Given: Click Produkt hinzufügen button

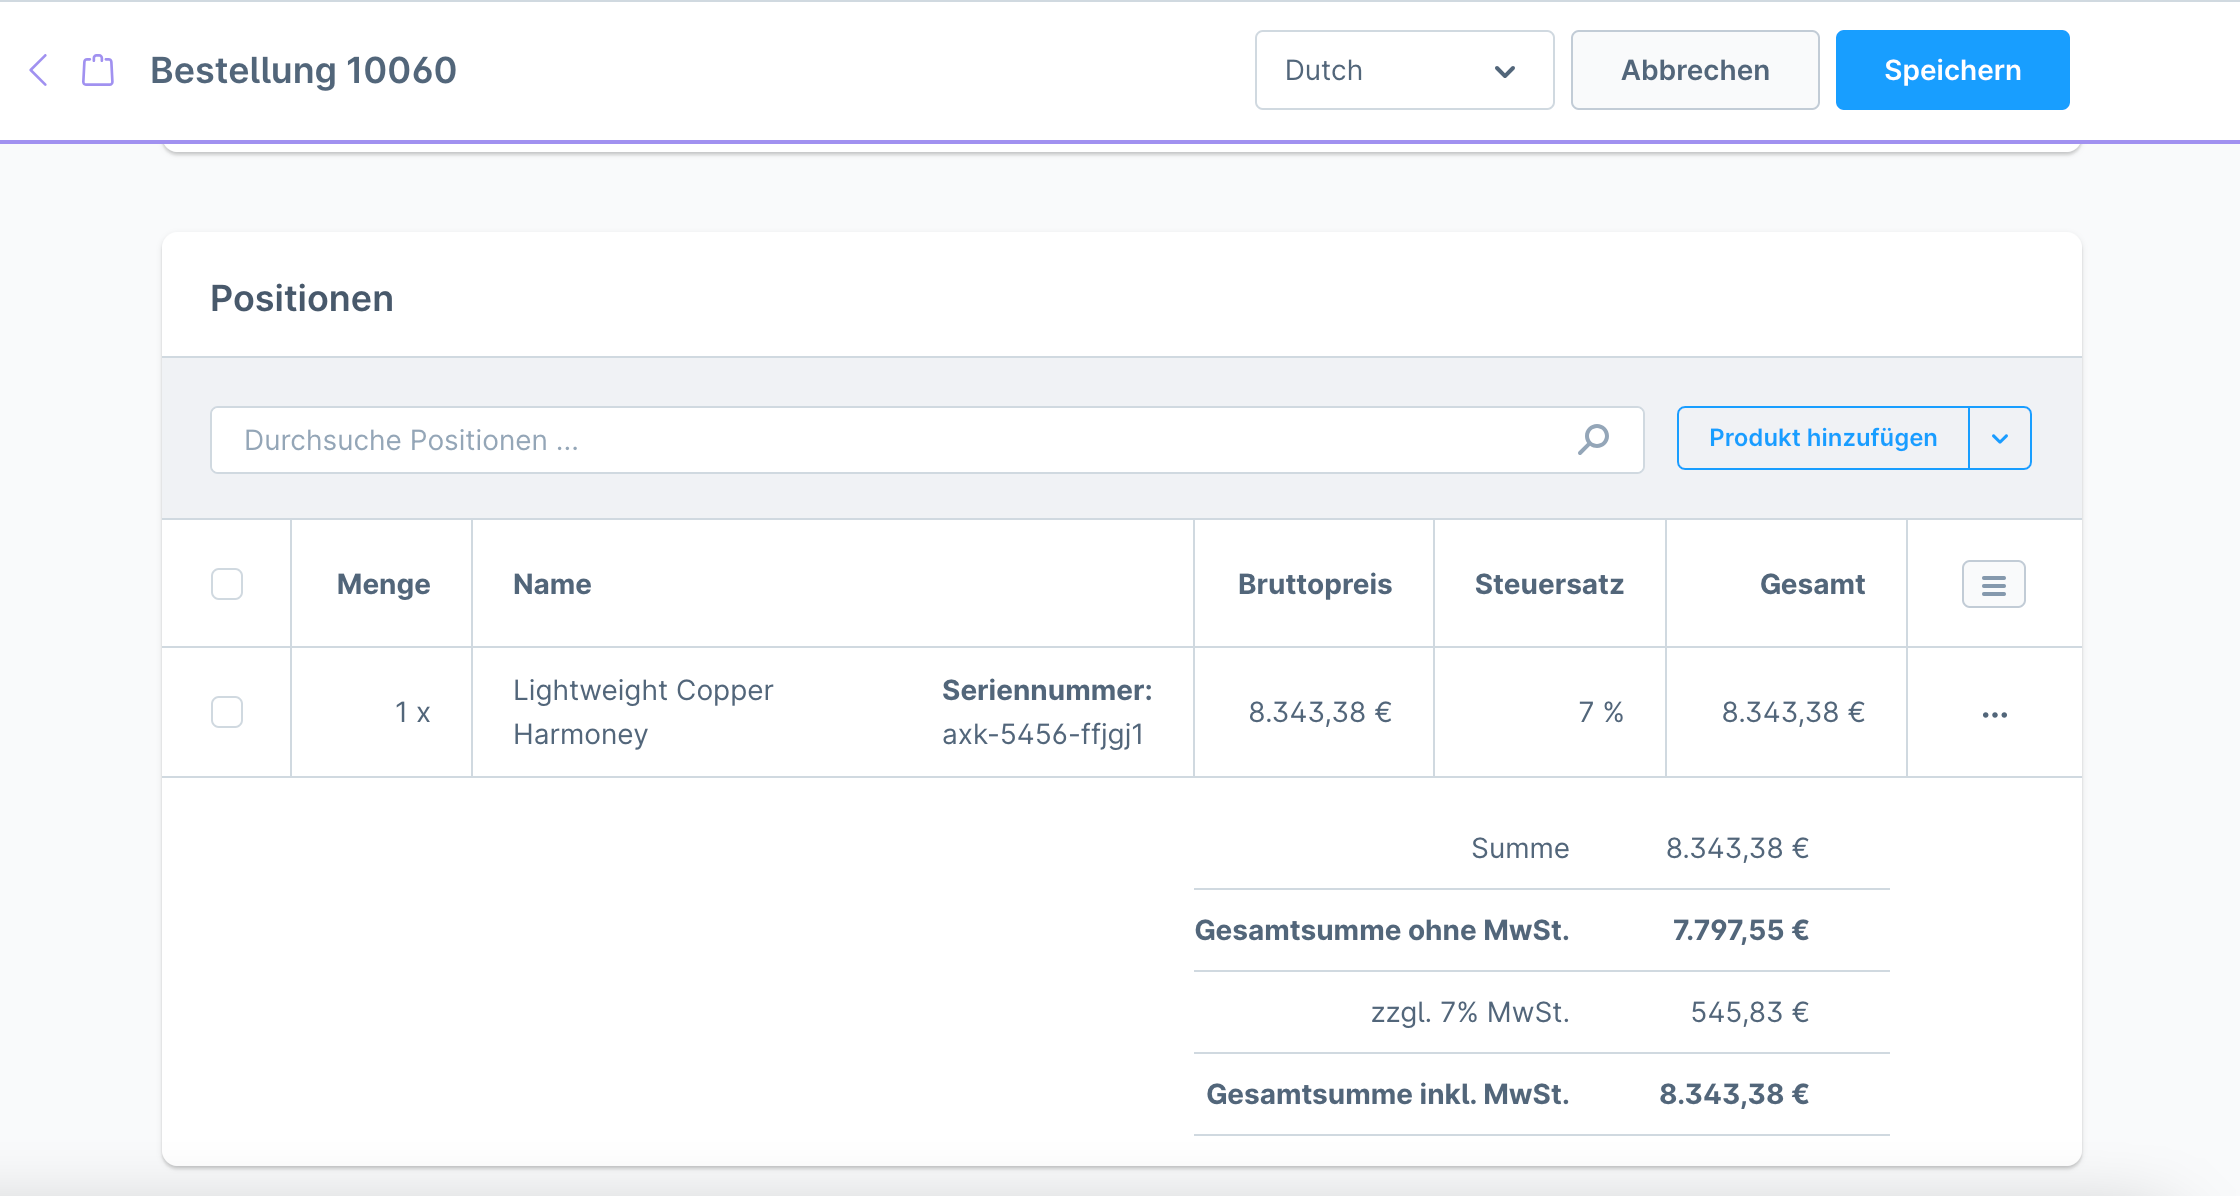Looking at the screenshot, I should click(1823, 438).
